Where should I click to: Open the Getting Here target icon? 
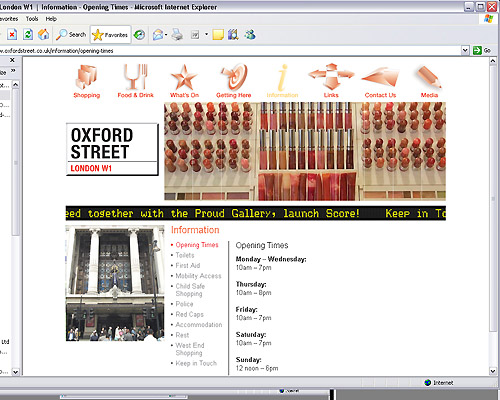click(x=233, y=81)
